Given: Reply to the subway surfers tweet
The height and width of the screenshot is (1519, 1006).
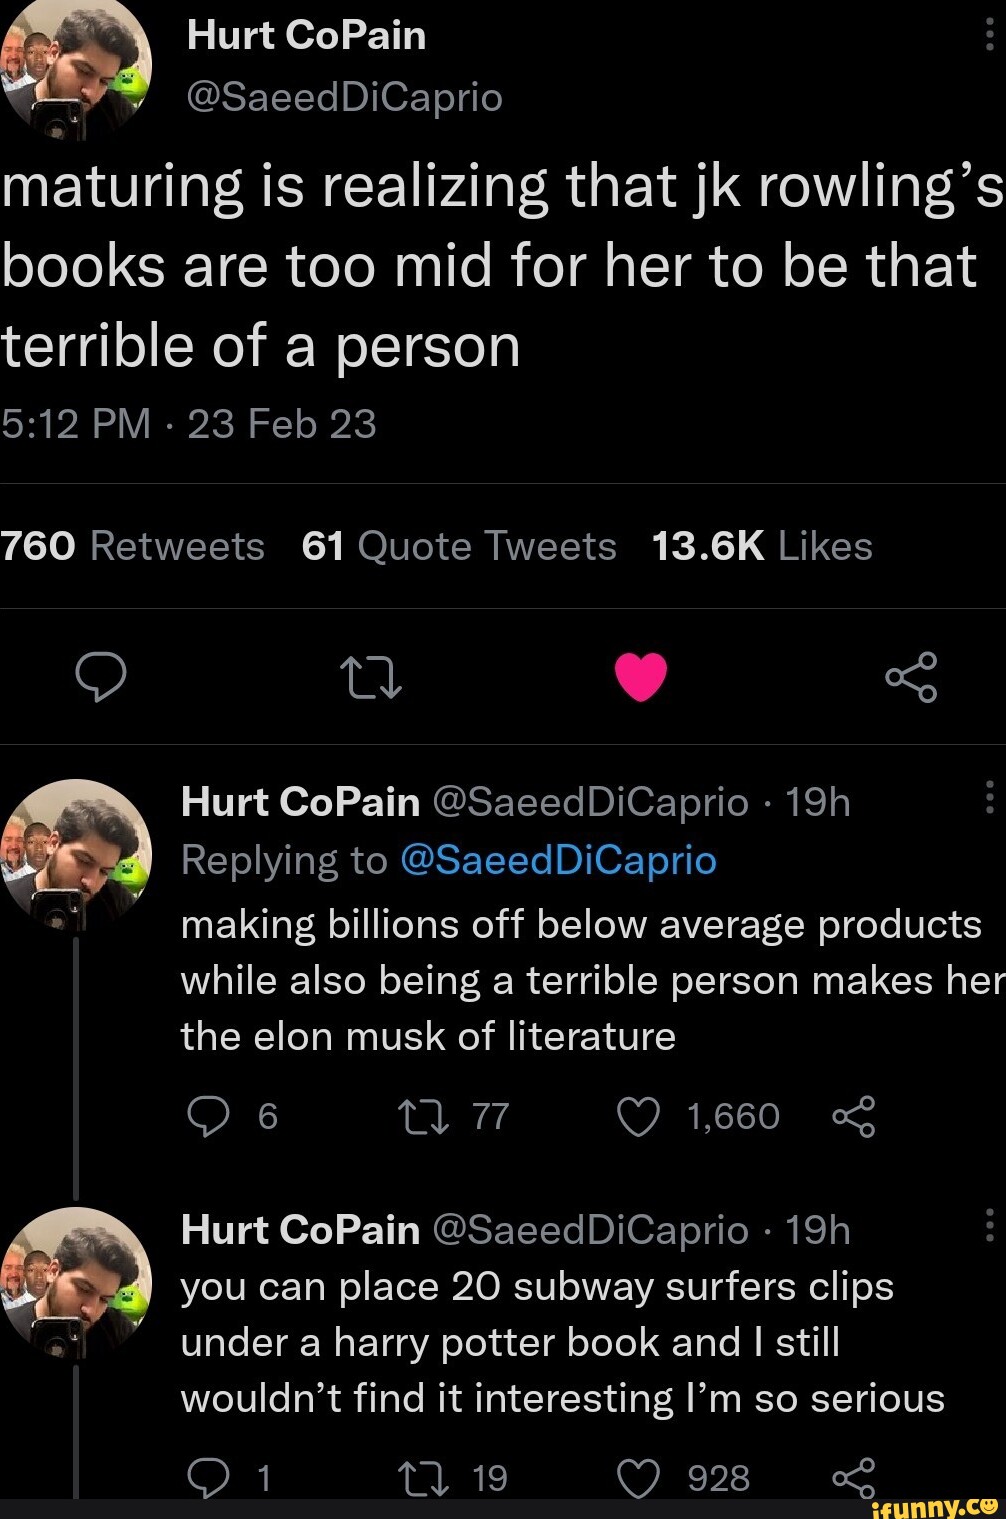Looking at the screenshot, I should point(208,1478).
